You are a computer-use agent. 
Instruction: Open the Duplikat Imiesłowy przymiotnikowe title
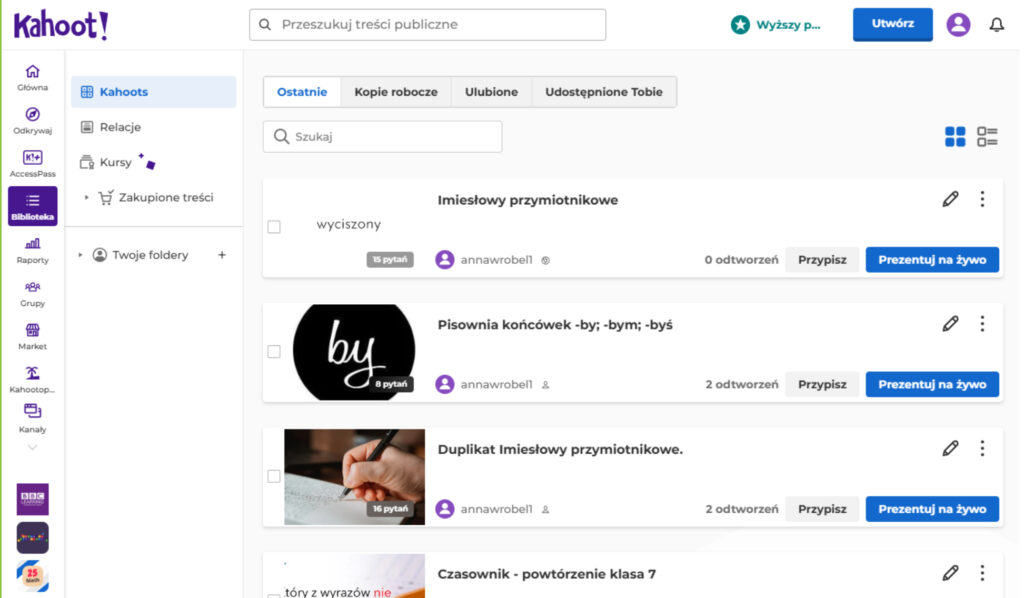[560, 449]
